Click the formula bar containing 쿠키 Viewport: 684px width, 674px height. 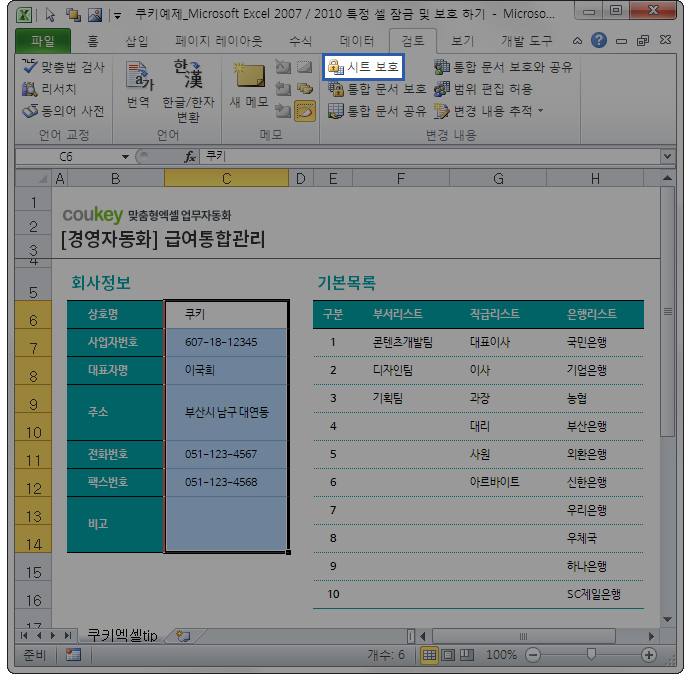[x=430, y=157]
